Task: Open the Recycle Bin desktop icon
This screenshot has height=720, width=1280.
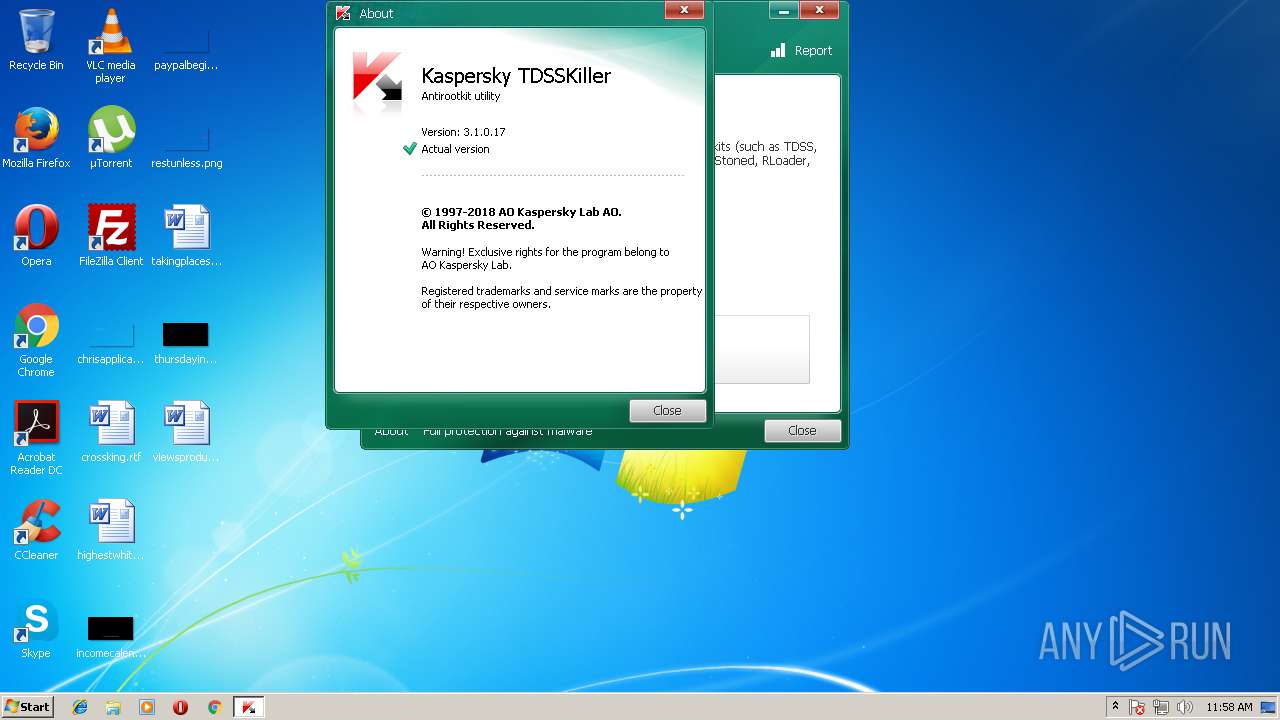Action: [x=36, y=40]
